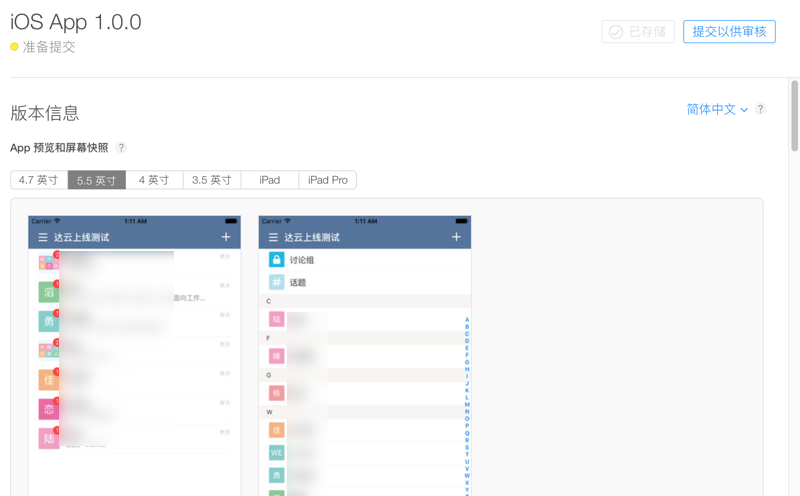This screenshot has width=800, height=496.
Task: Click the WE avatar in contact list
Action: (x=276, y=453)
